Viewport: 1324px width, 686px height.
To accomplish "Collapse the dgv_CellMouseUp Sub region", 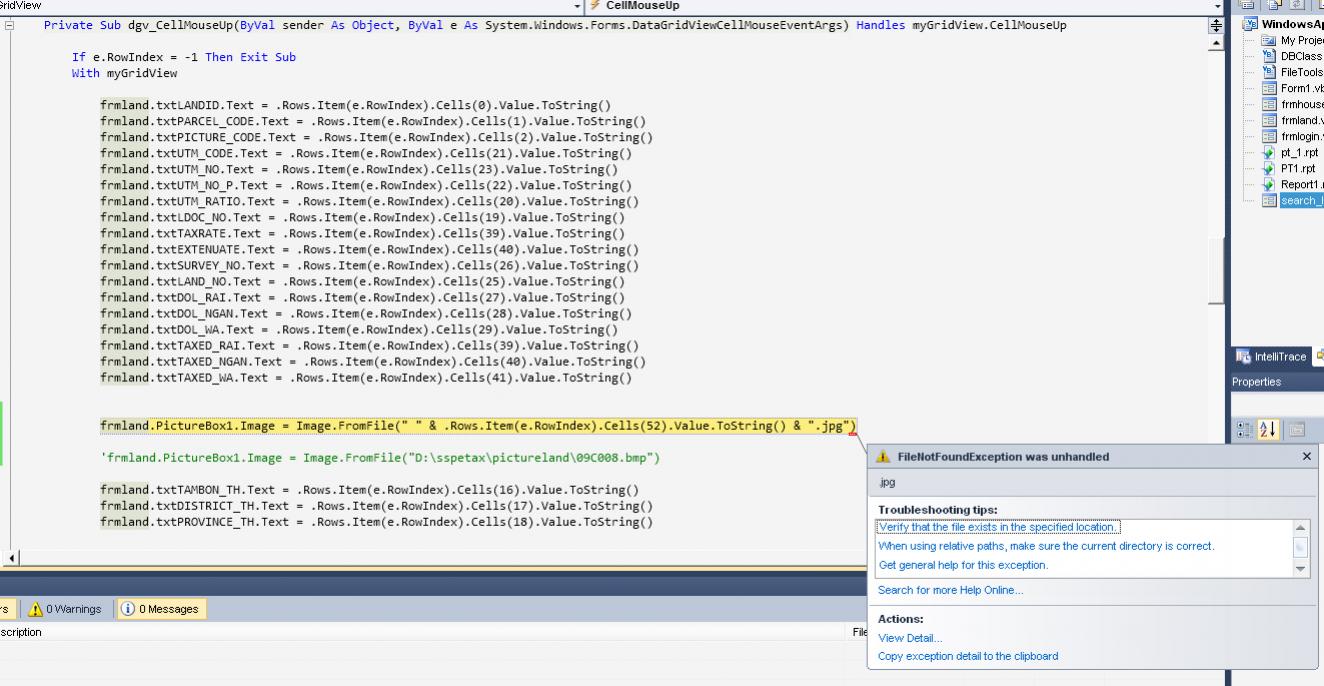I will click(10, 25).
